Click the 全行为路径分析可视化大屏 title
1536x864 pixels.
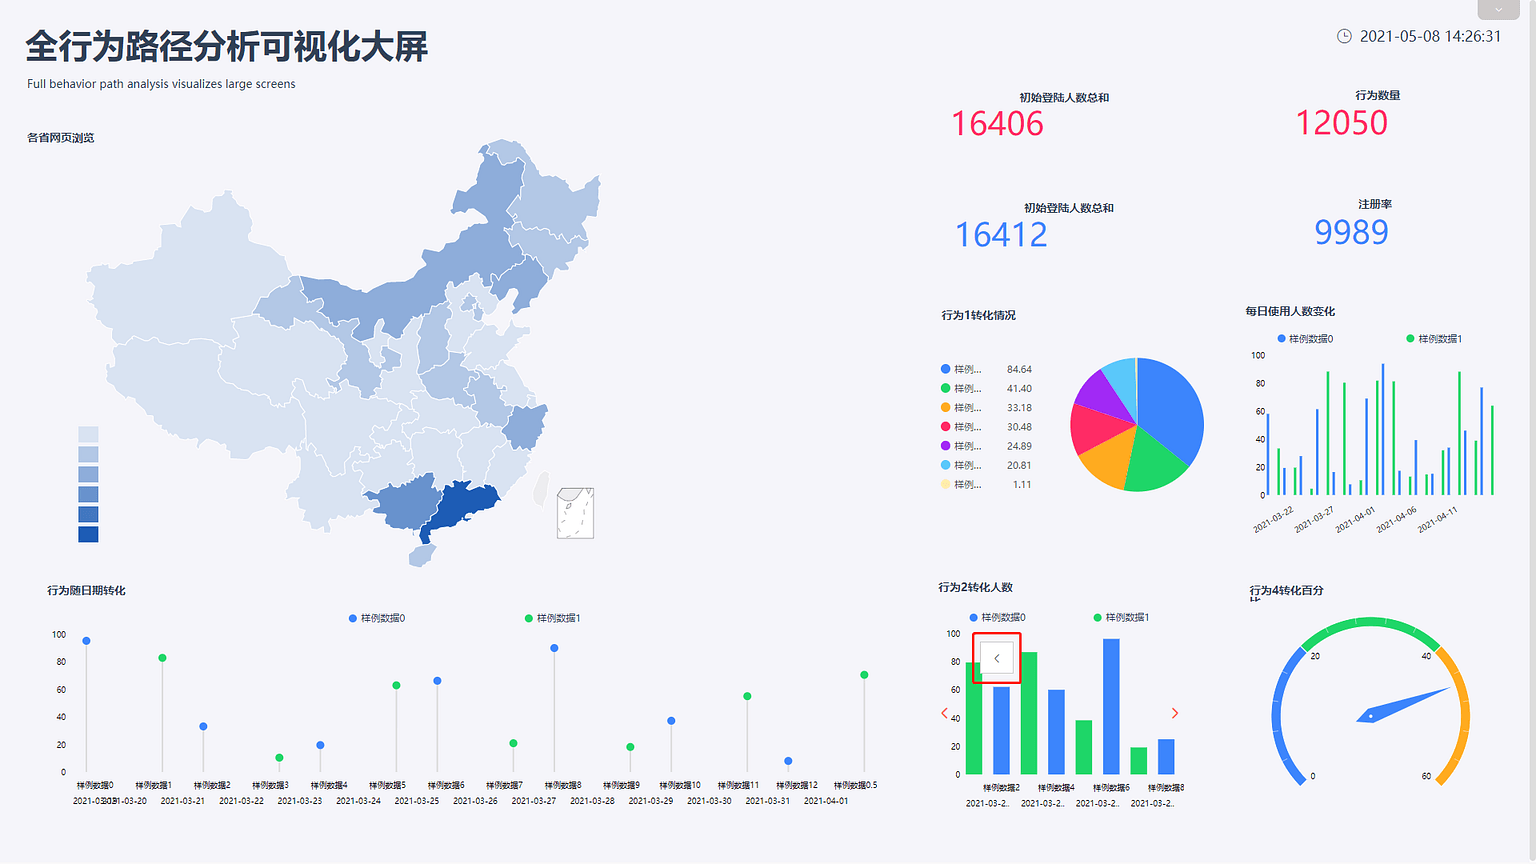point(227,46)
